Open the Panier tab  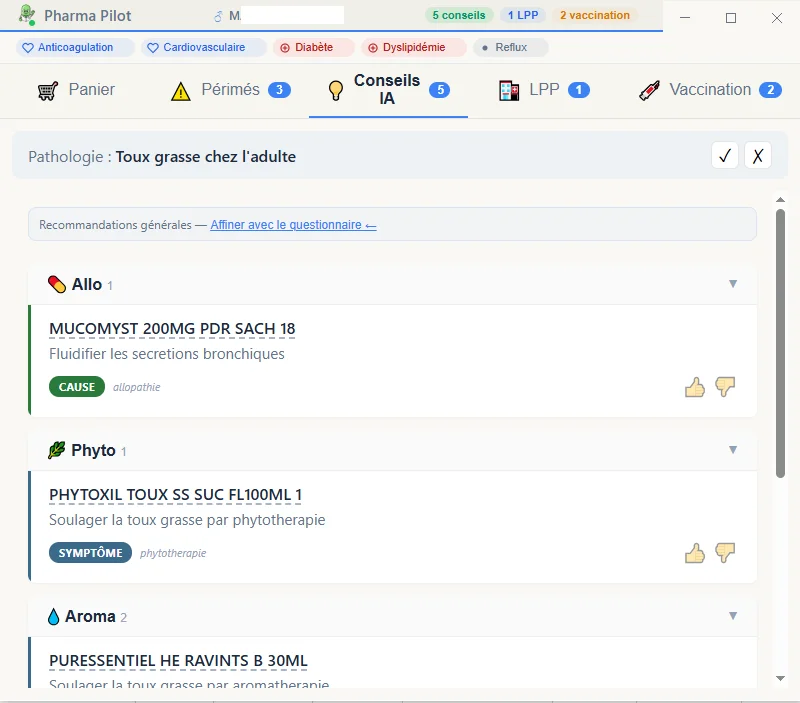(77, 90)
